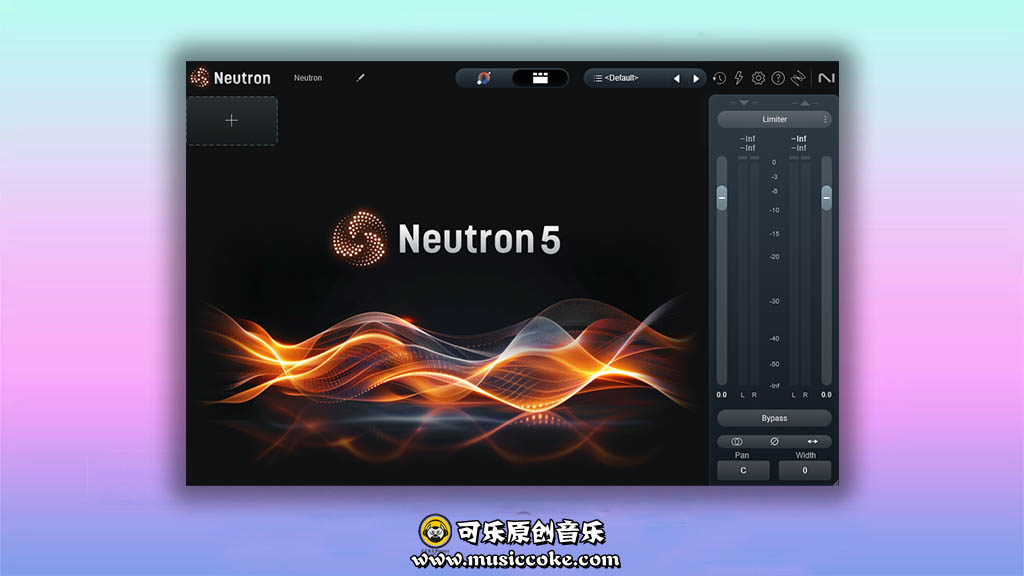
Task: Click the Native Instruments logo
Action: click(x=826, y=78)
